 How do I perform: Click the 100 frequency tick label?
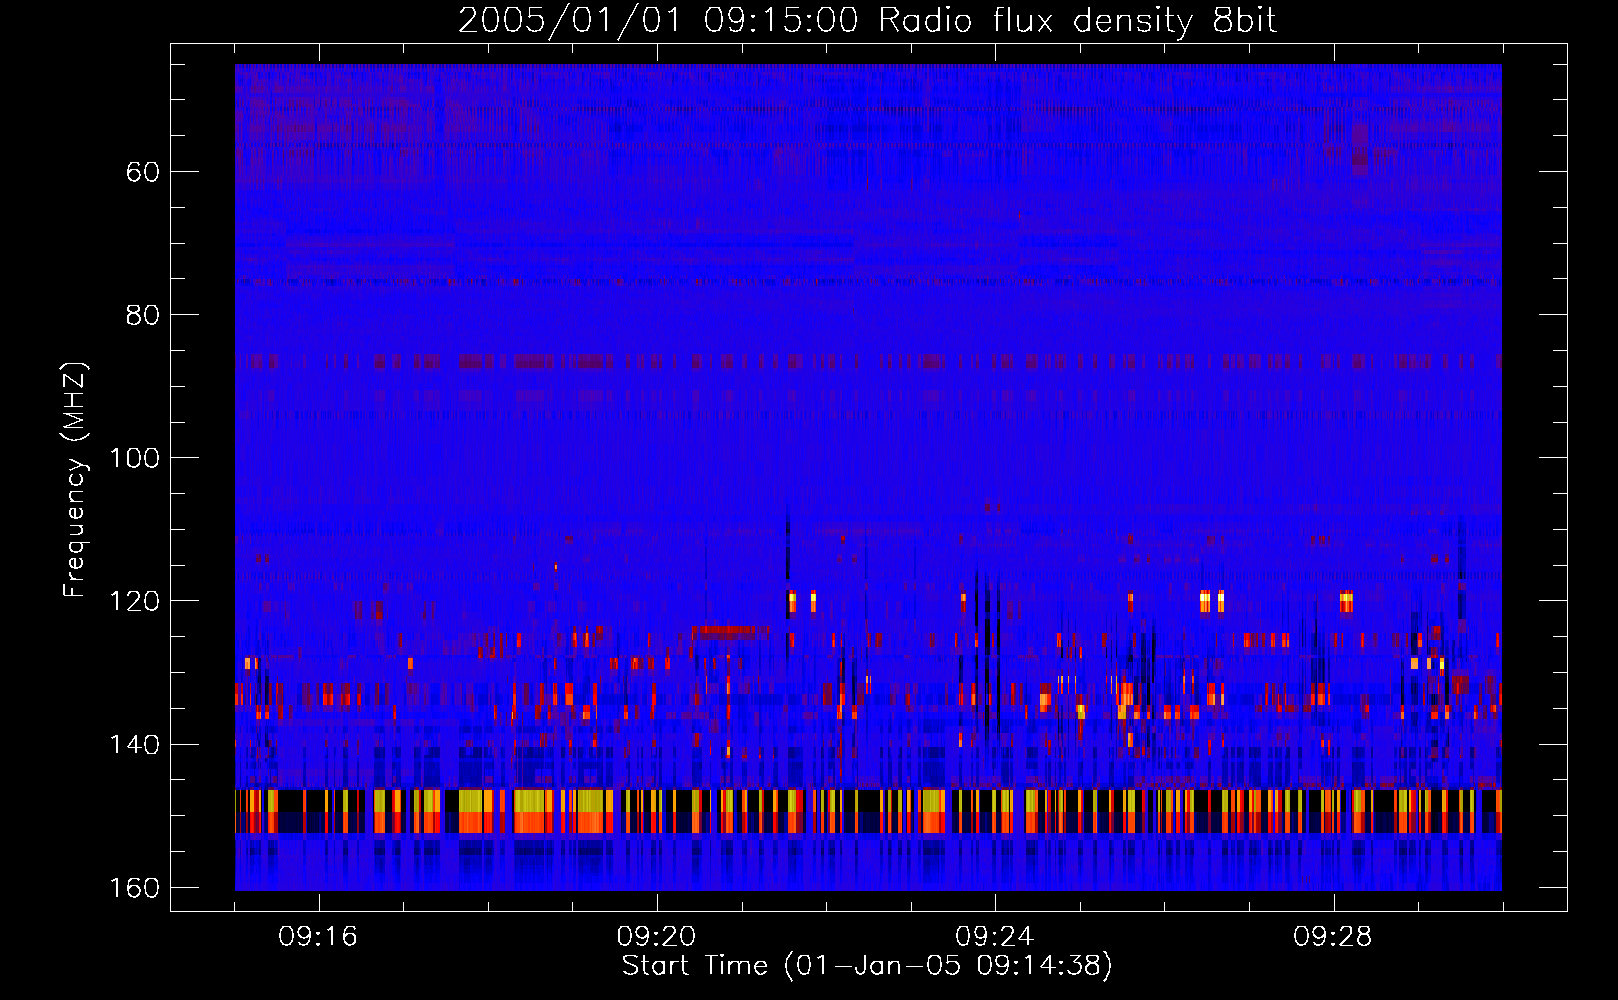coord(133,458)
